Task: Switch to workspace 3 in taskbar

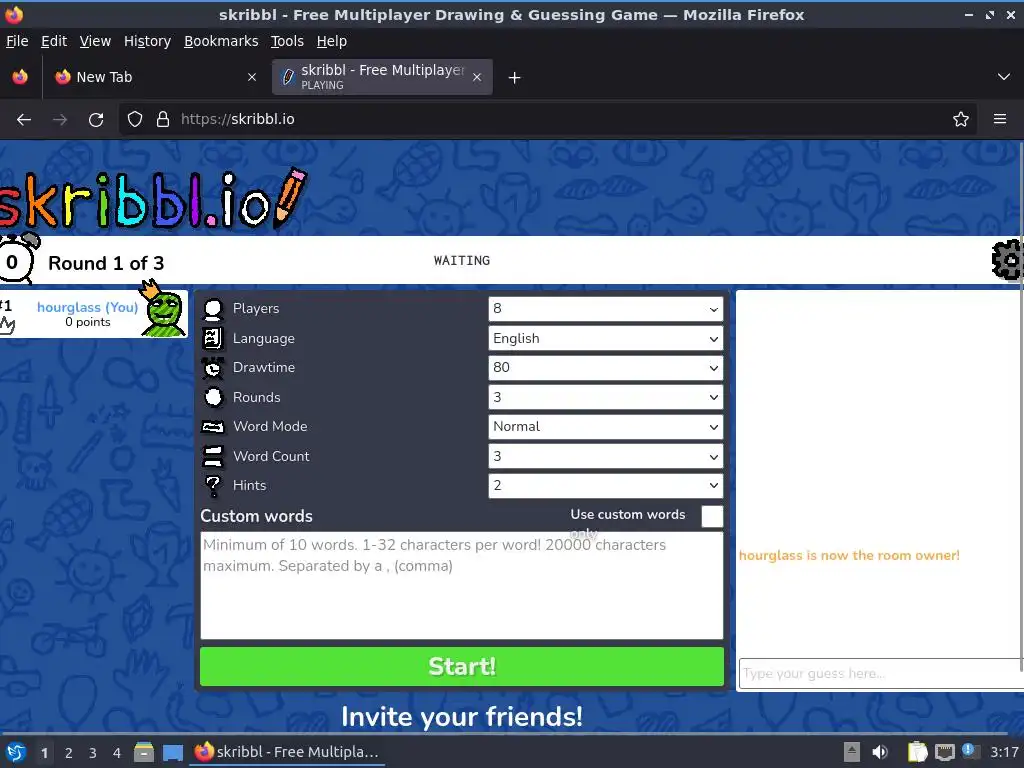Action: pyautogui.click(x=93, y=753)
